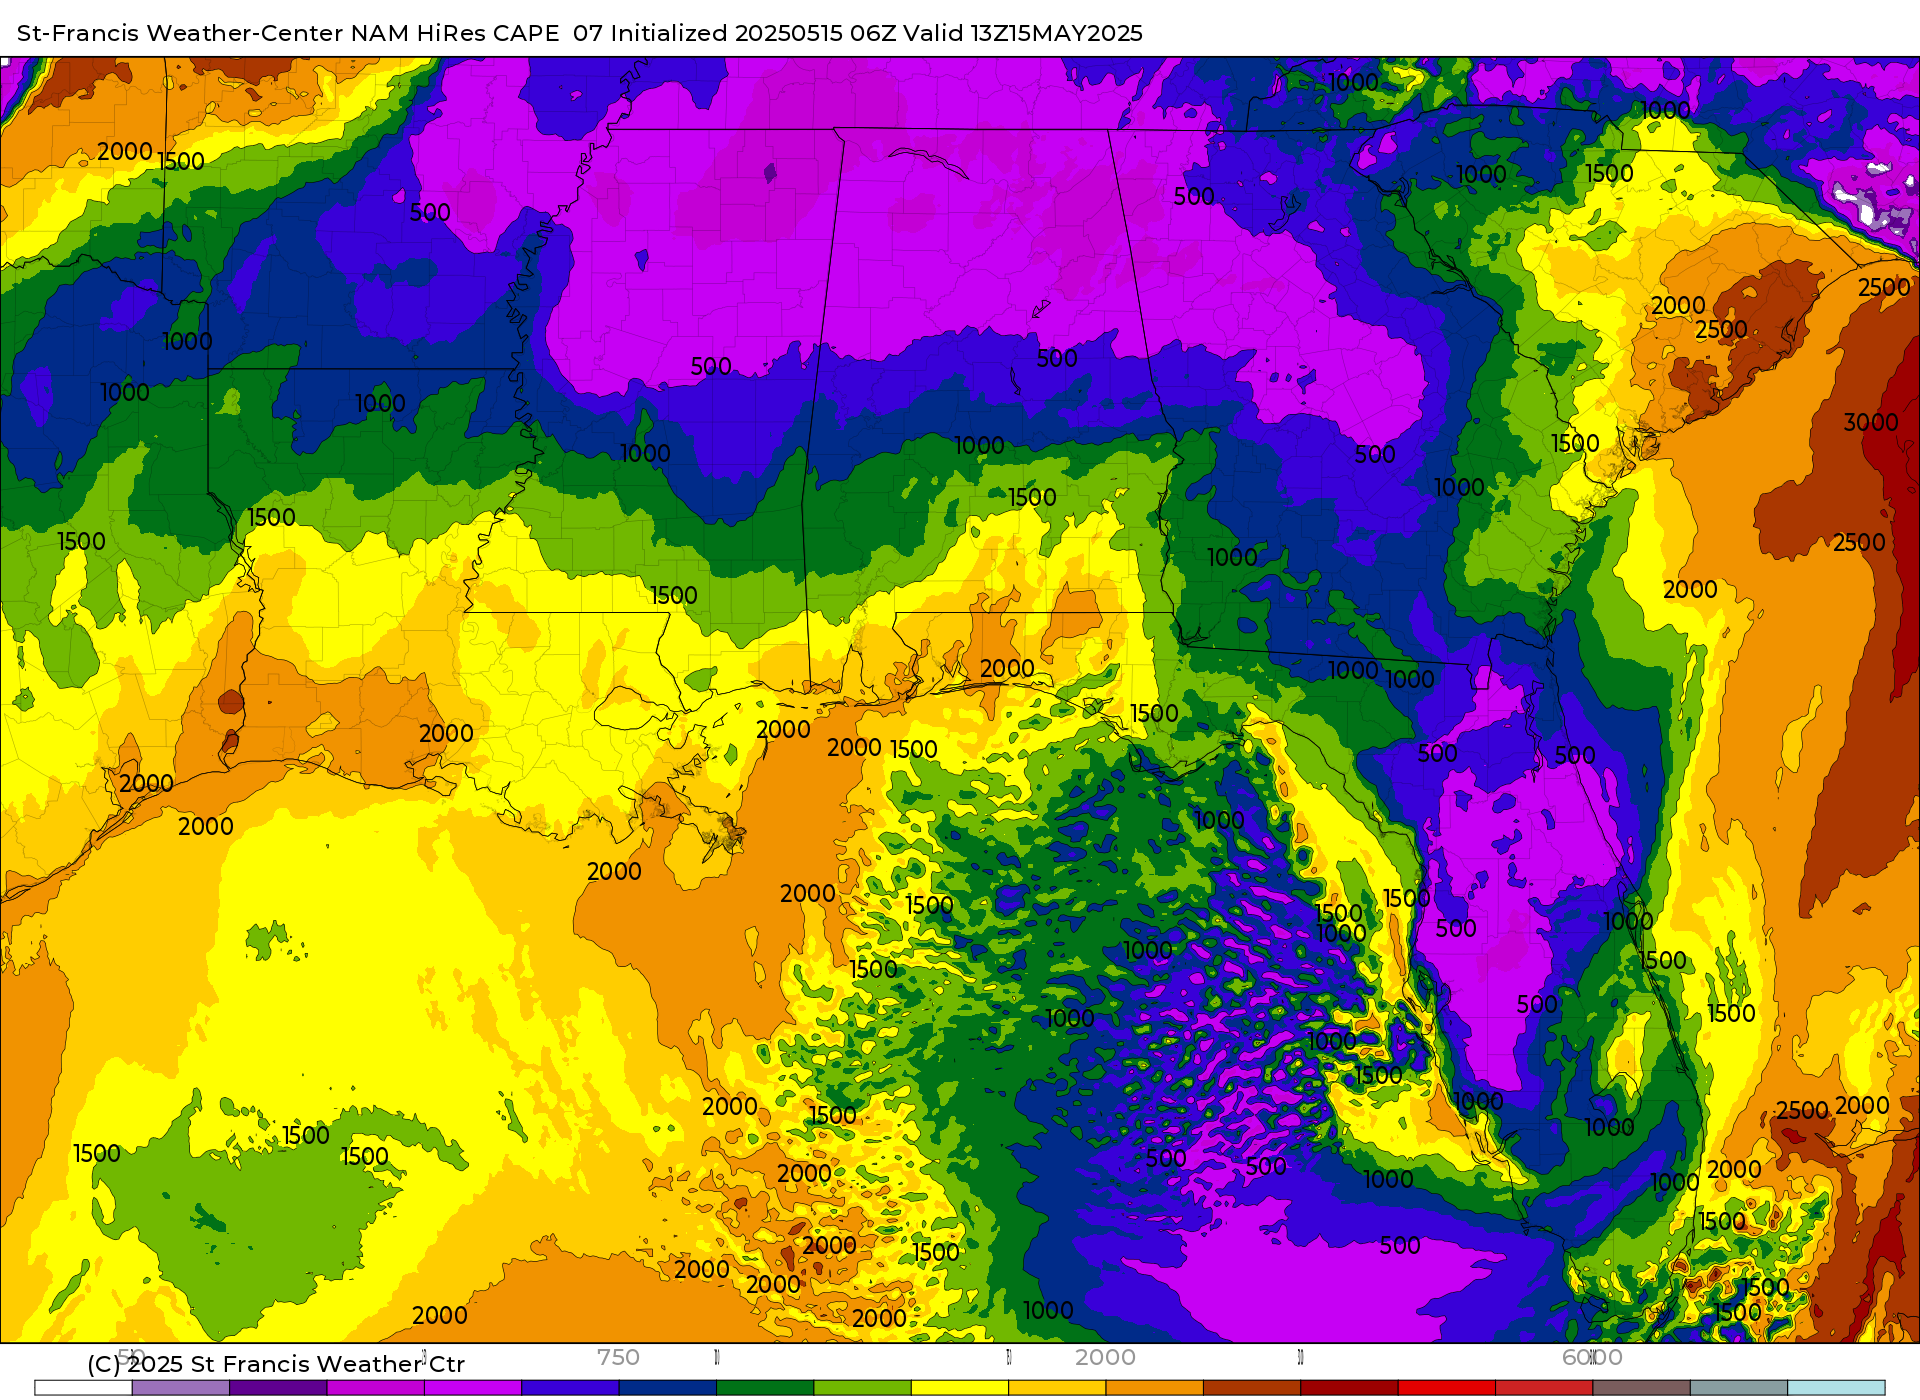The height and width of the screenshot is (1400, 1920).
Task: Pick the rust brown legend swatch
Action: pyautogui.click(x=1251, y=1388)
